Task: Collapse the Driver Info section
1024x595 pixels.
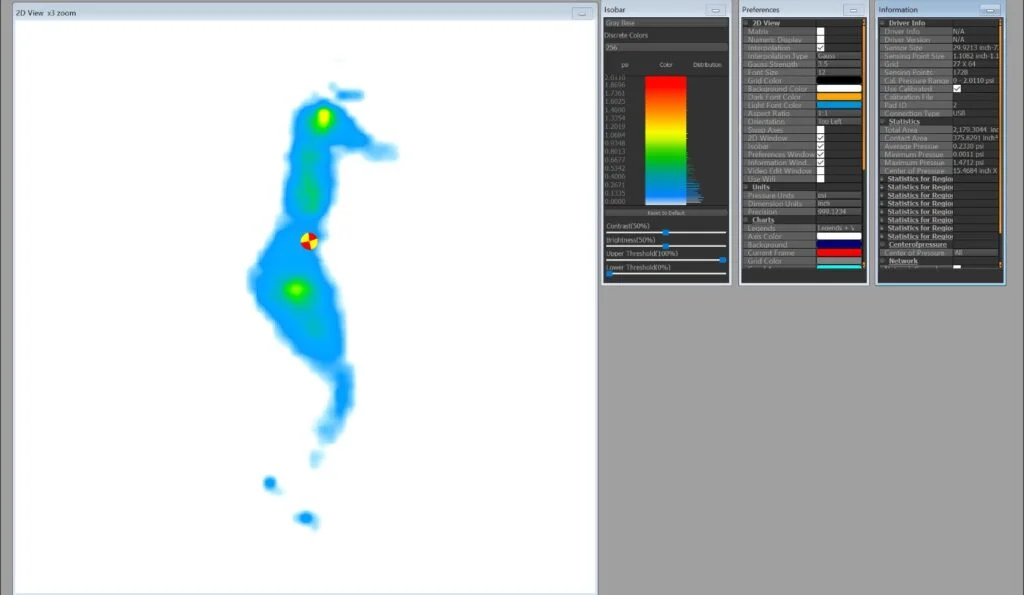Action: coord(882,23)
